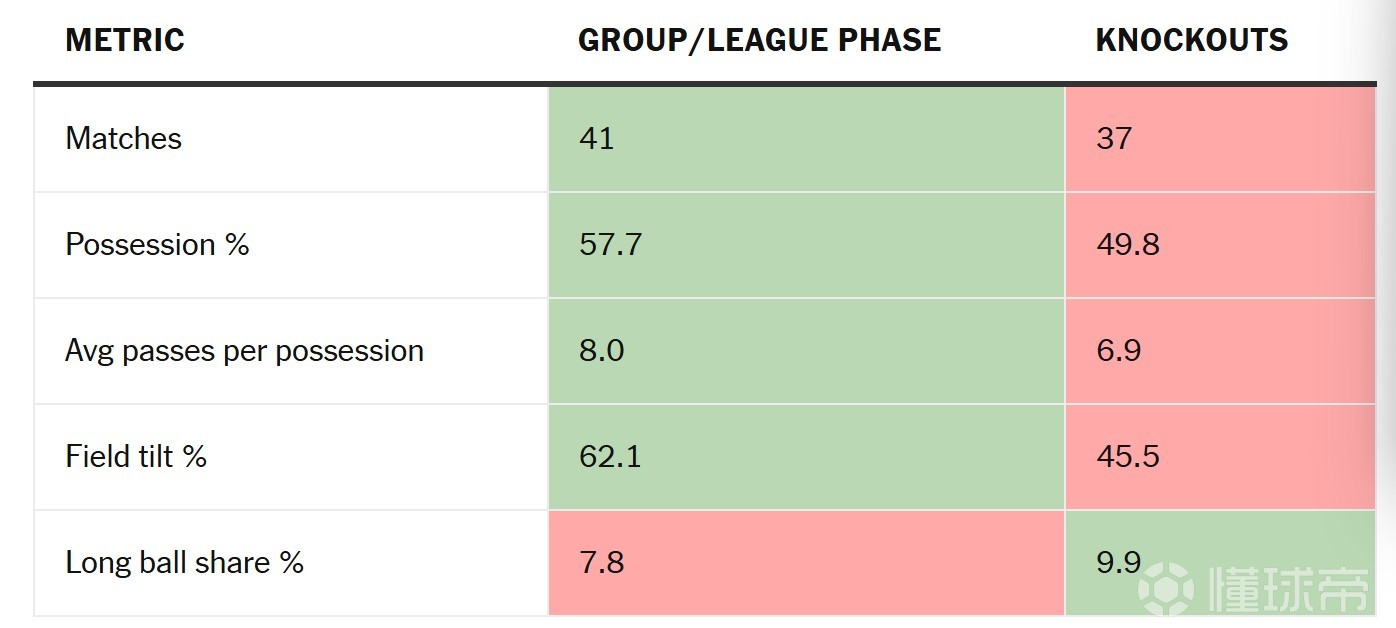Viewport: 1396px width, 628px height.
Task: Click the knockouts long ball value 9.9
Action: [1118, 562]
